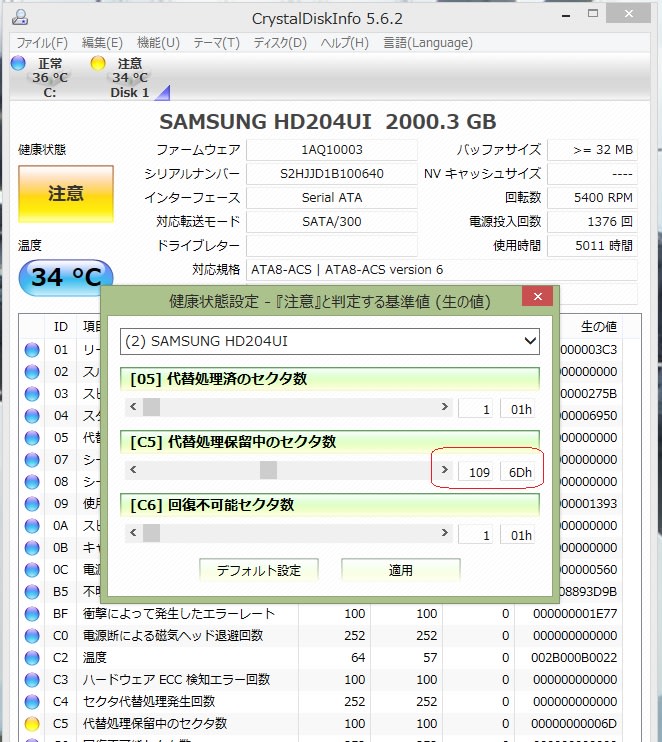The height and width of the screenshot is (742, 662).
Task: Open the ディスク(D) menu
Action: (280, 43)
